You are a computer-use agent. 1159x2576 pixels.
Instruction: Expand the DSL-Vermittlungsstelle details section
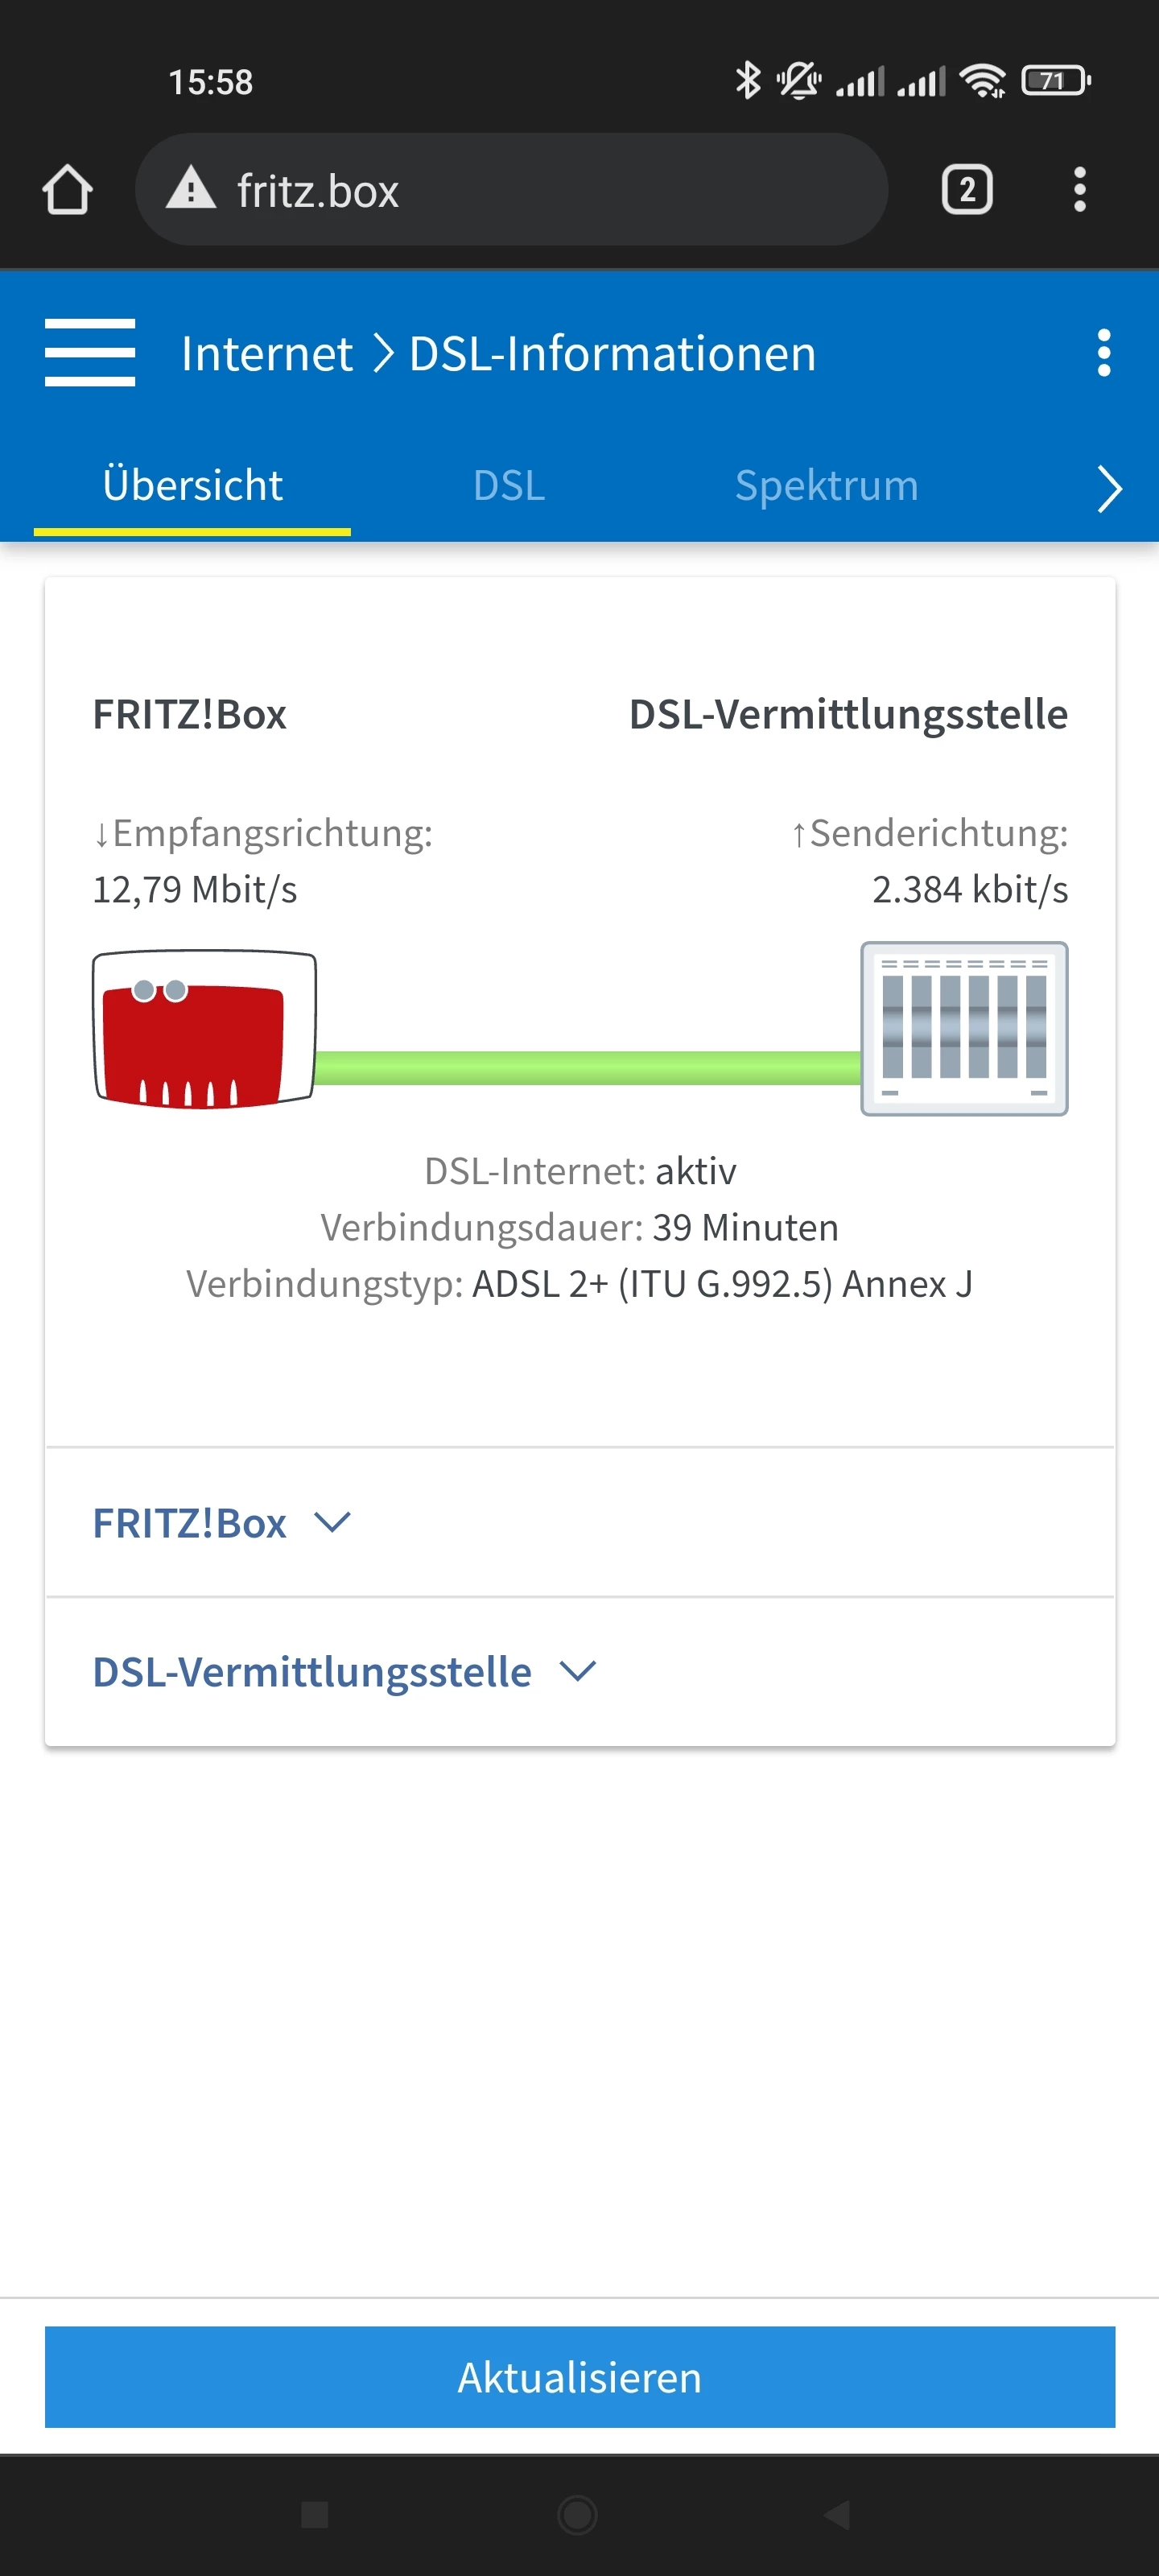coord(344,1672)
